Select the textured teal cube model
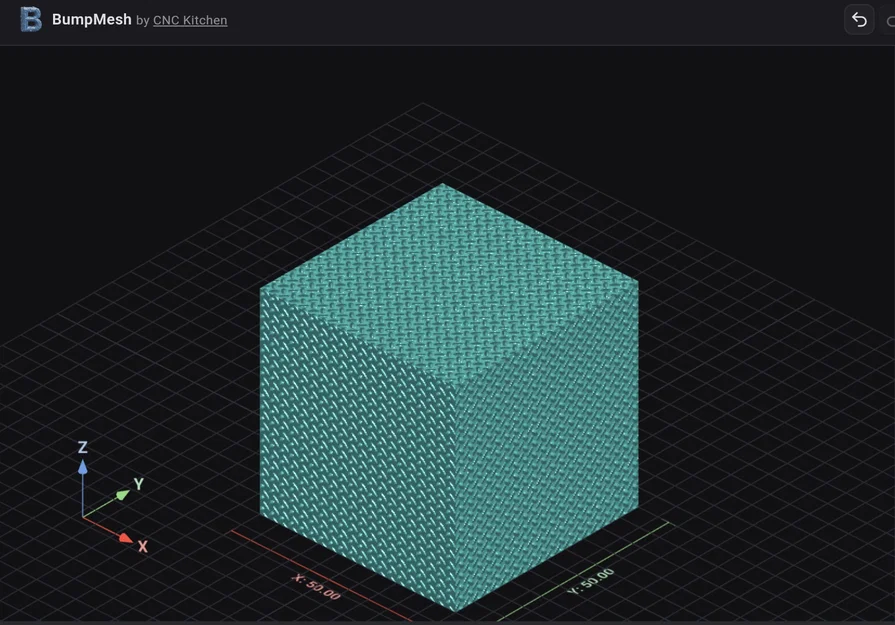The height and width of the screenshot is (625, 895). pos(449,397)
